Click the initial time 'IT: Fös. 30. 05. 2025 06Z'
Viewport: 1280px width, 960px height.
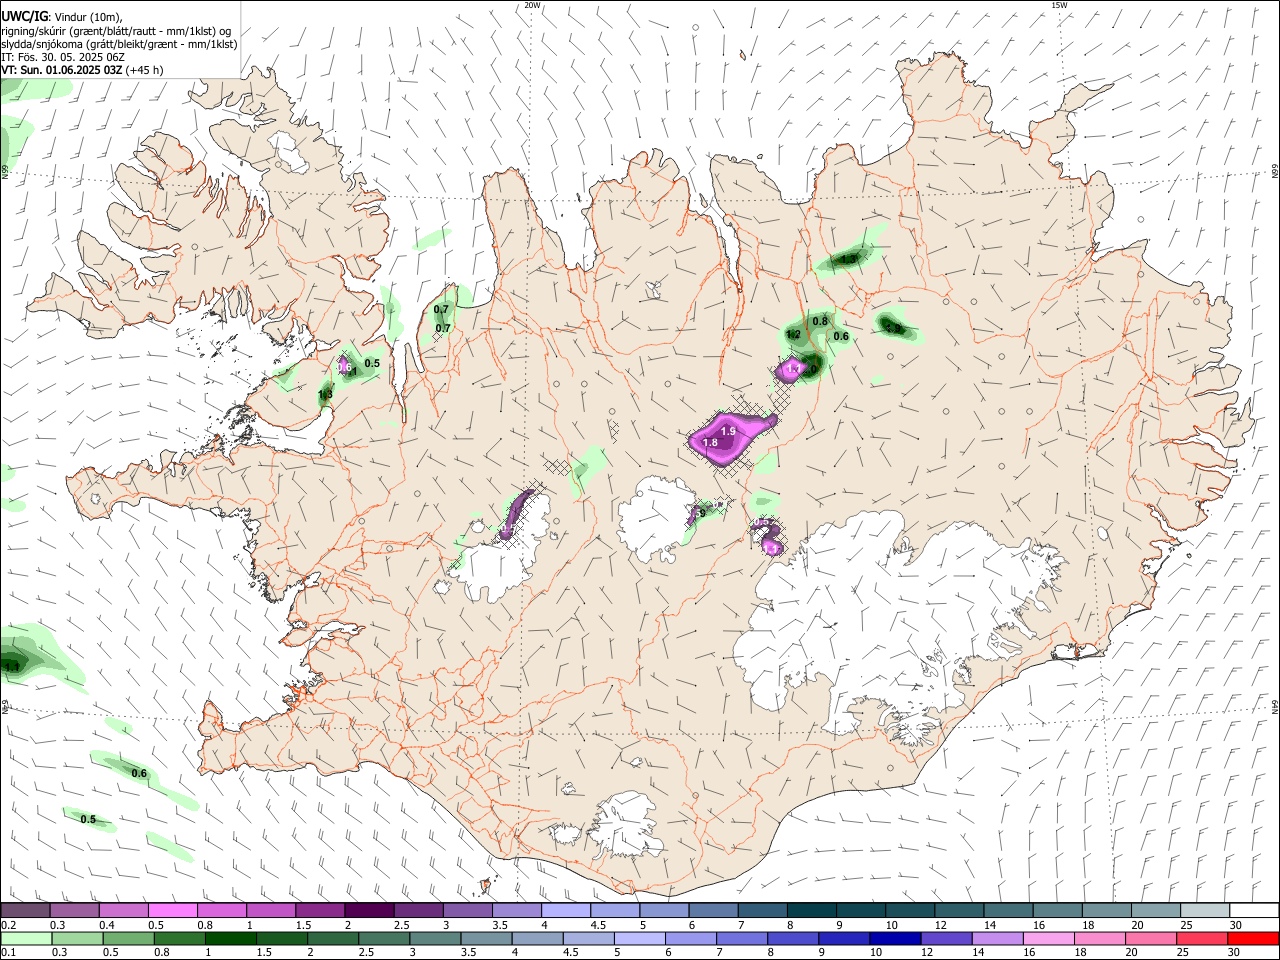coord(63,57)
